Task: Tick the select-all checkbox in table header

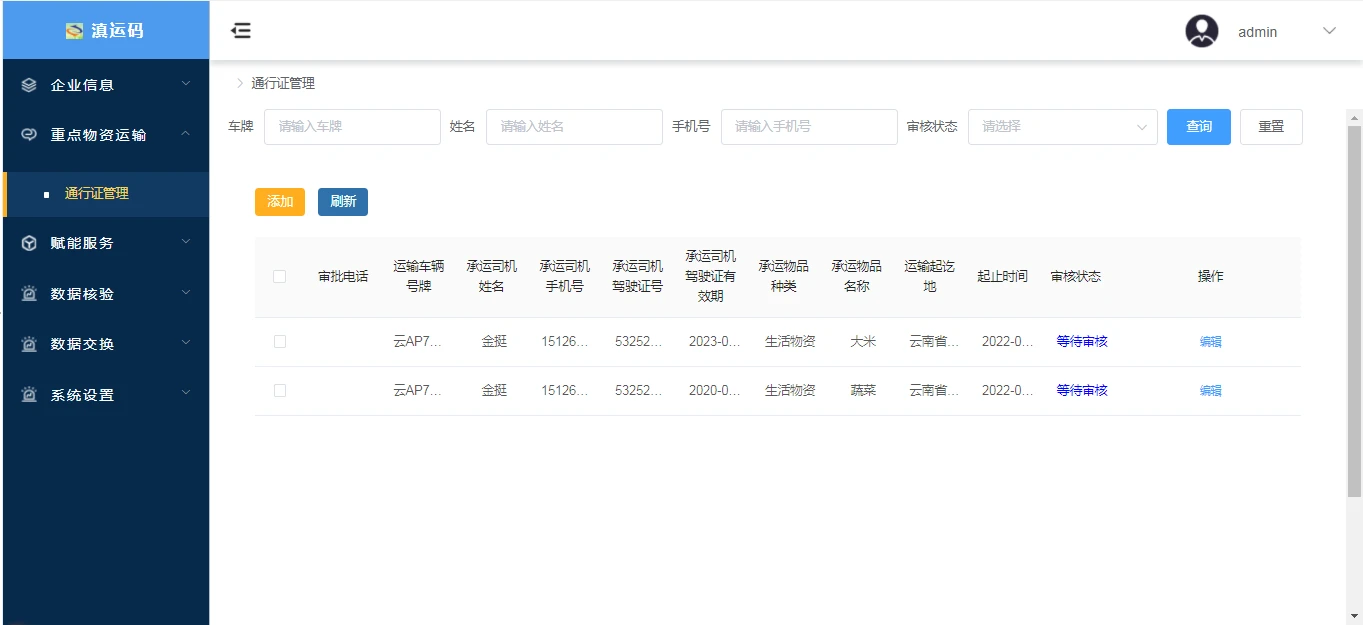Action: [280, 277]
